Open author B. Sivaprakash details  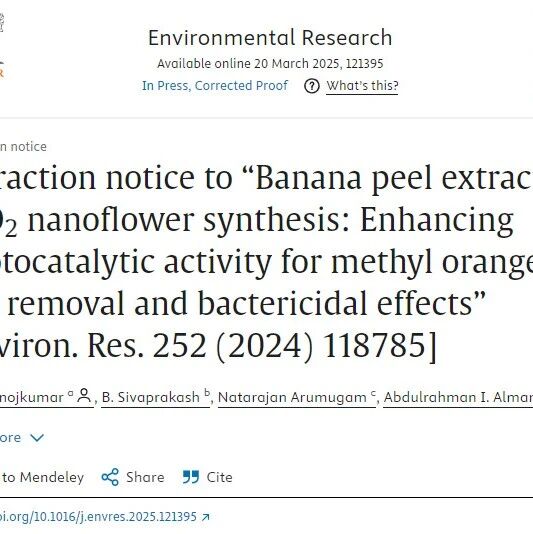[156, 397]
